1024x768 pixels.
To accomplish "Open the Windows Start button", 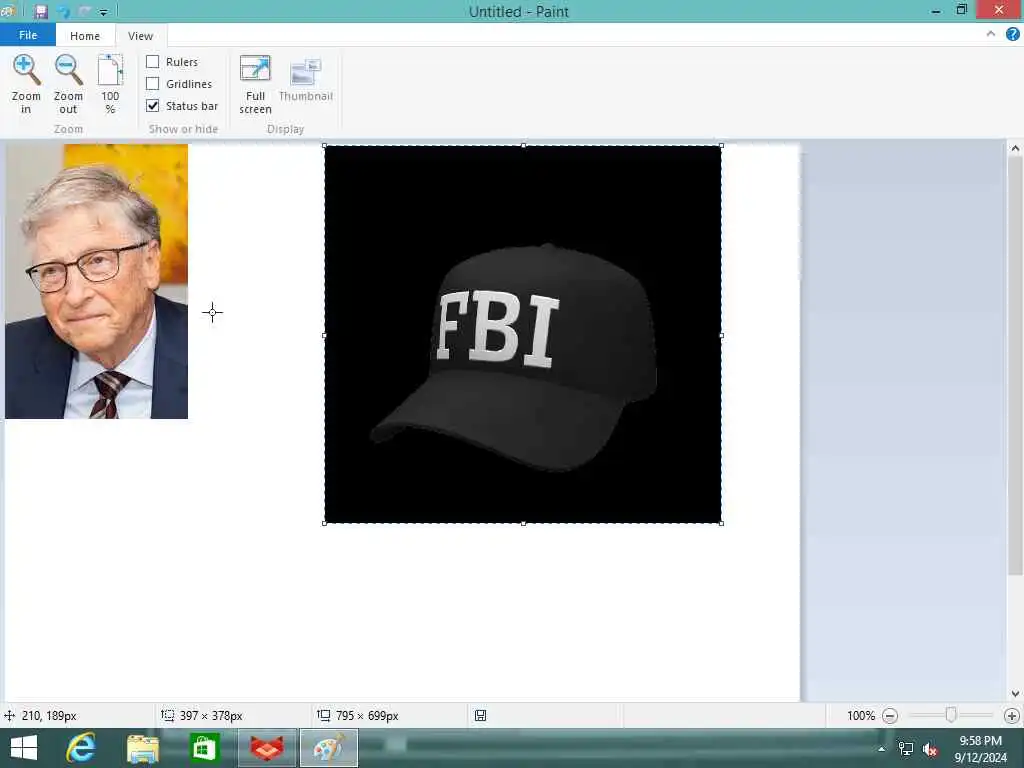I will tap(24, 748).
